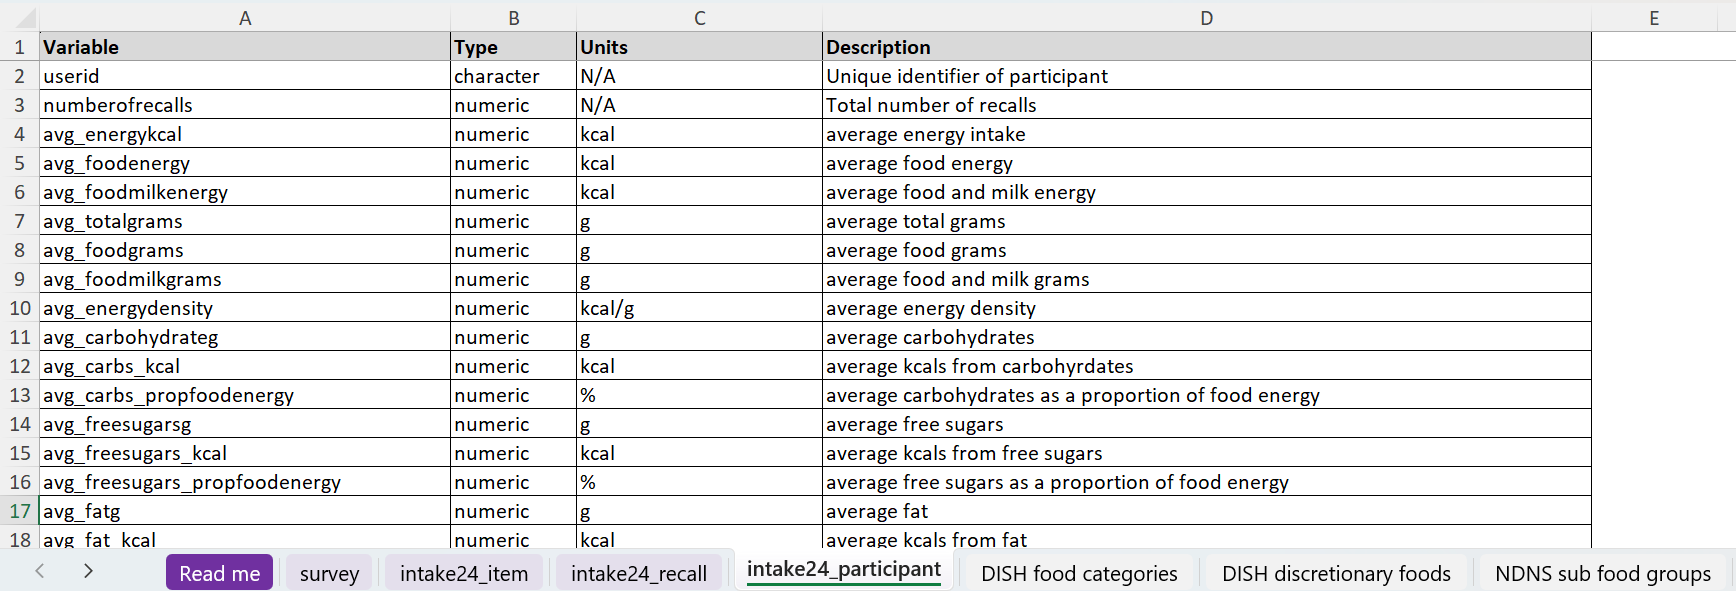
Task: Select the avg_freesugars_propfoodenergy cell
Action: (245, 482)
